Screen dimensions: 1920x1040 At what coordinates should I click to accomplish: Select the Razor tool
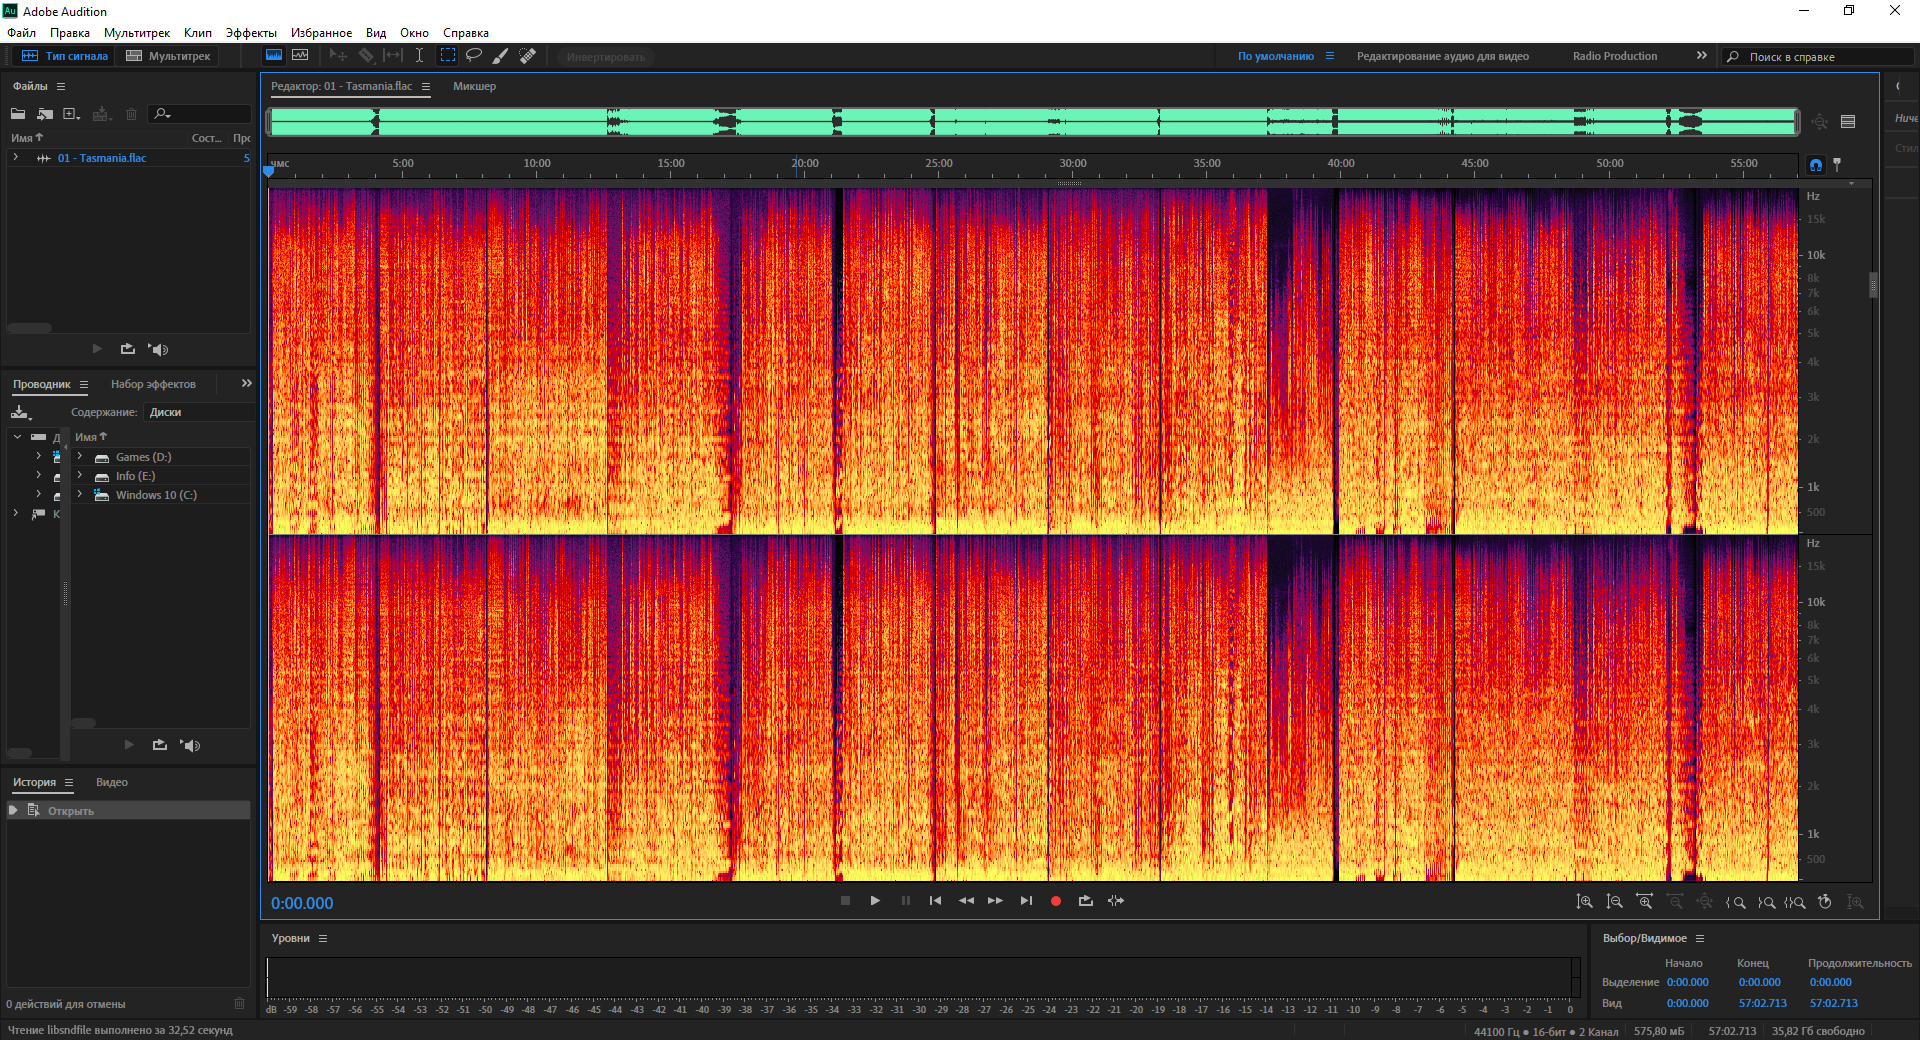pos(366,56)
